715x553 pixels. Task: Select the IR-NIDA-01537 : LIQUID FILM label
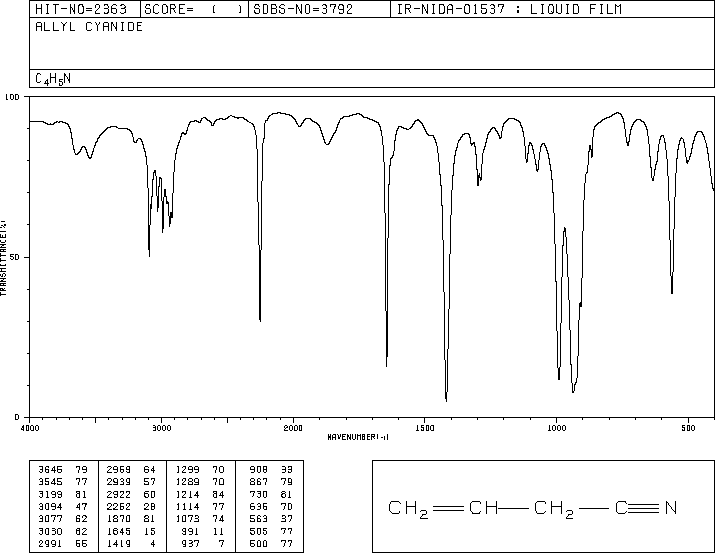pos(509,9)
